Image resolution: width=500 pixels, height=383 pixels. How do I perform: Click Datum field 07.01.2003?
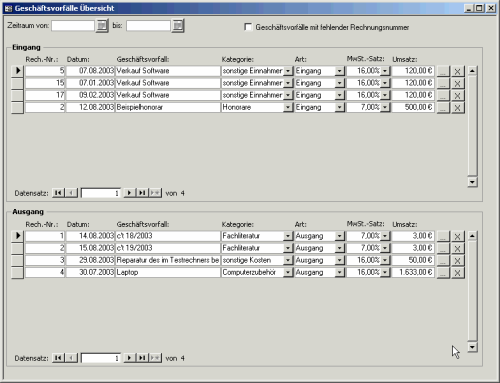coord(90,83)
